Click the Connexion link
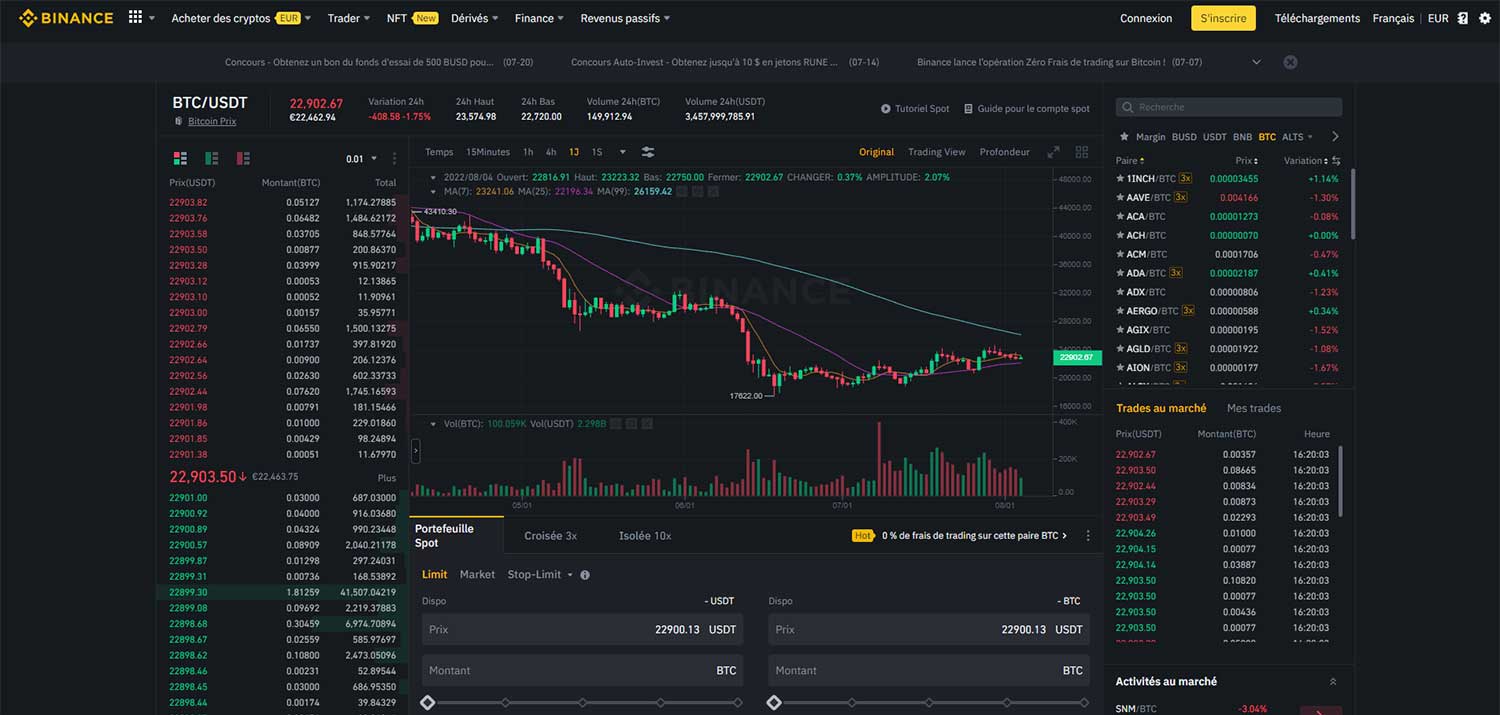 point(1146,18)
